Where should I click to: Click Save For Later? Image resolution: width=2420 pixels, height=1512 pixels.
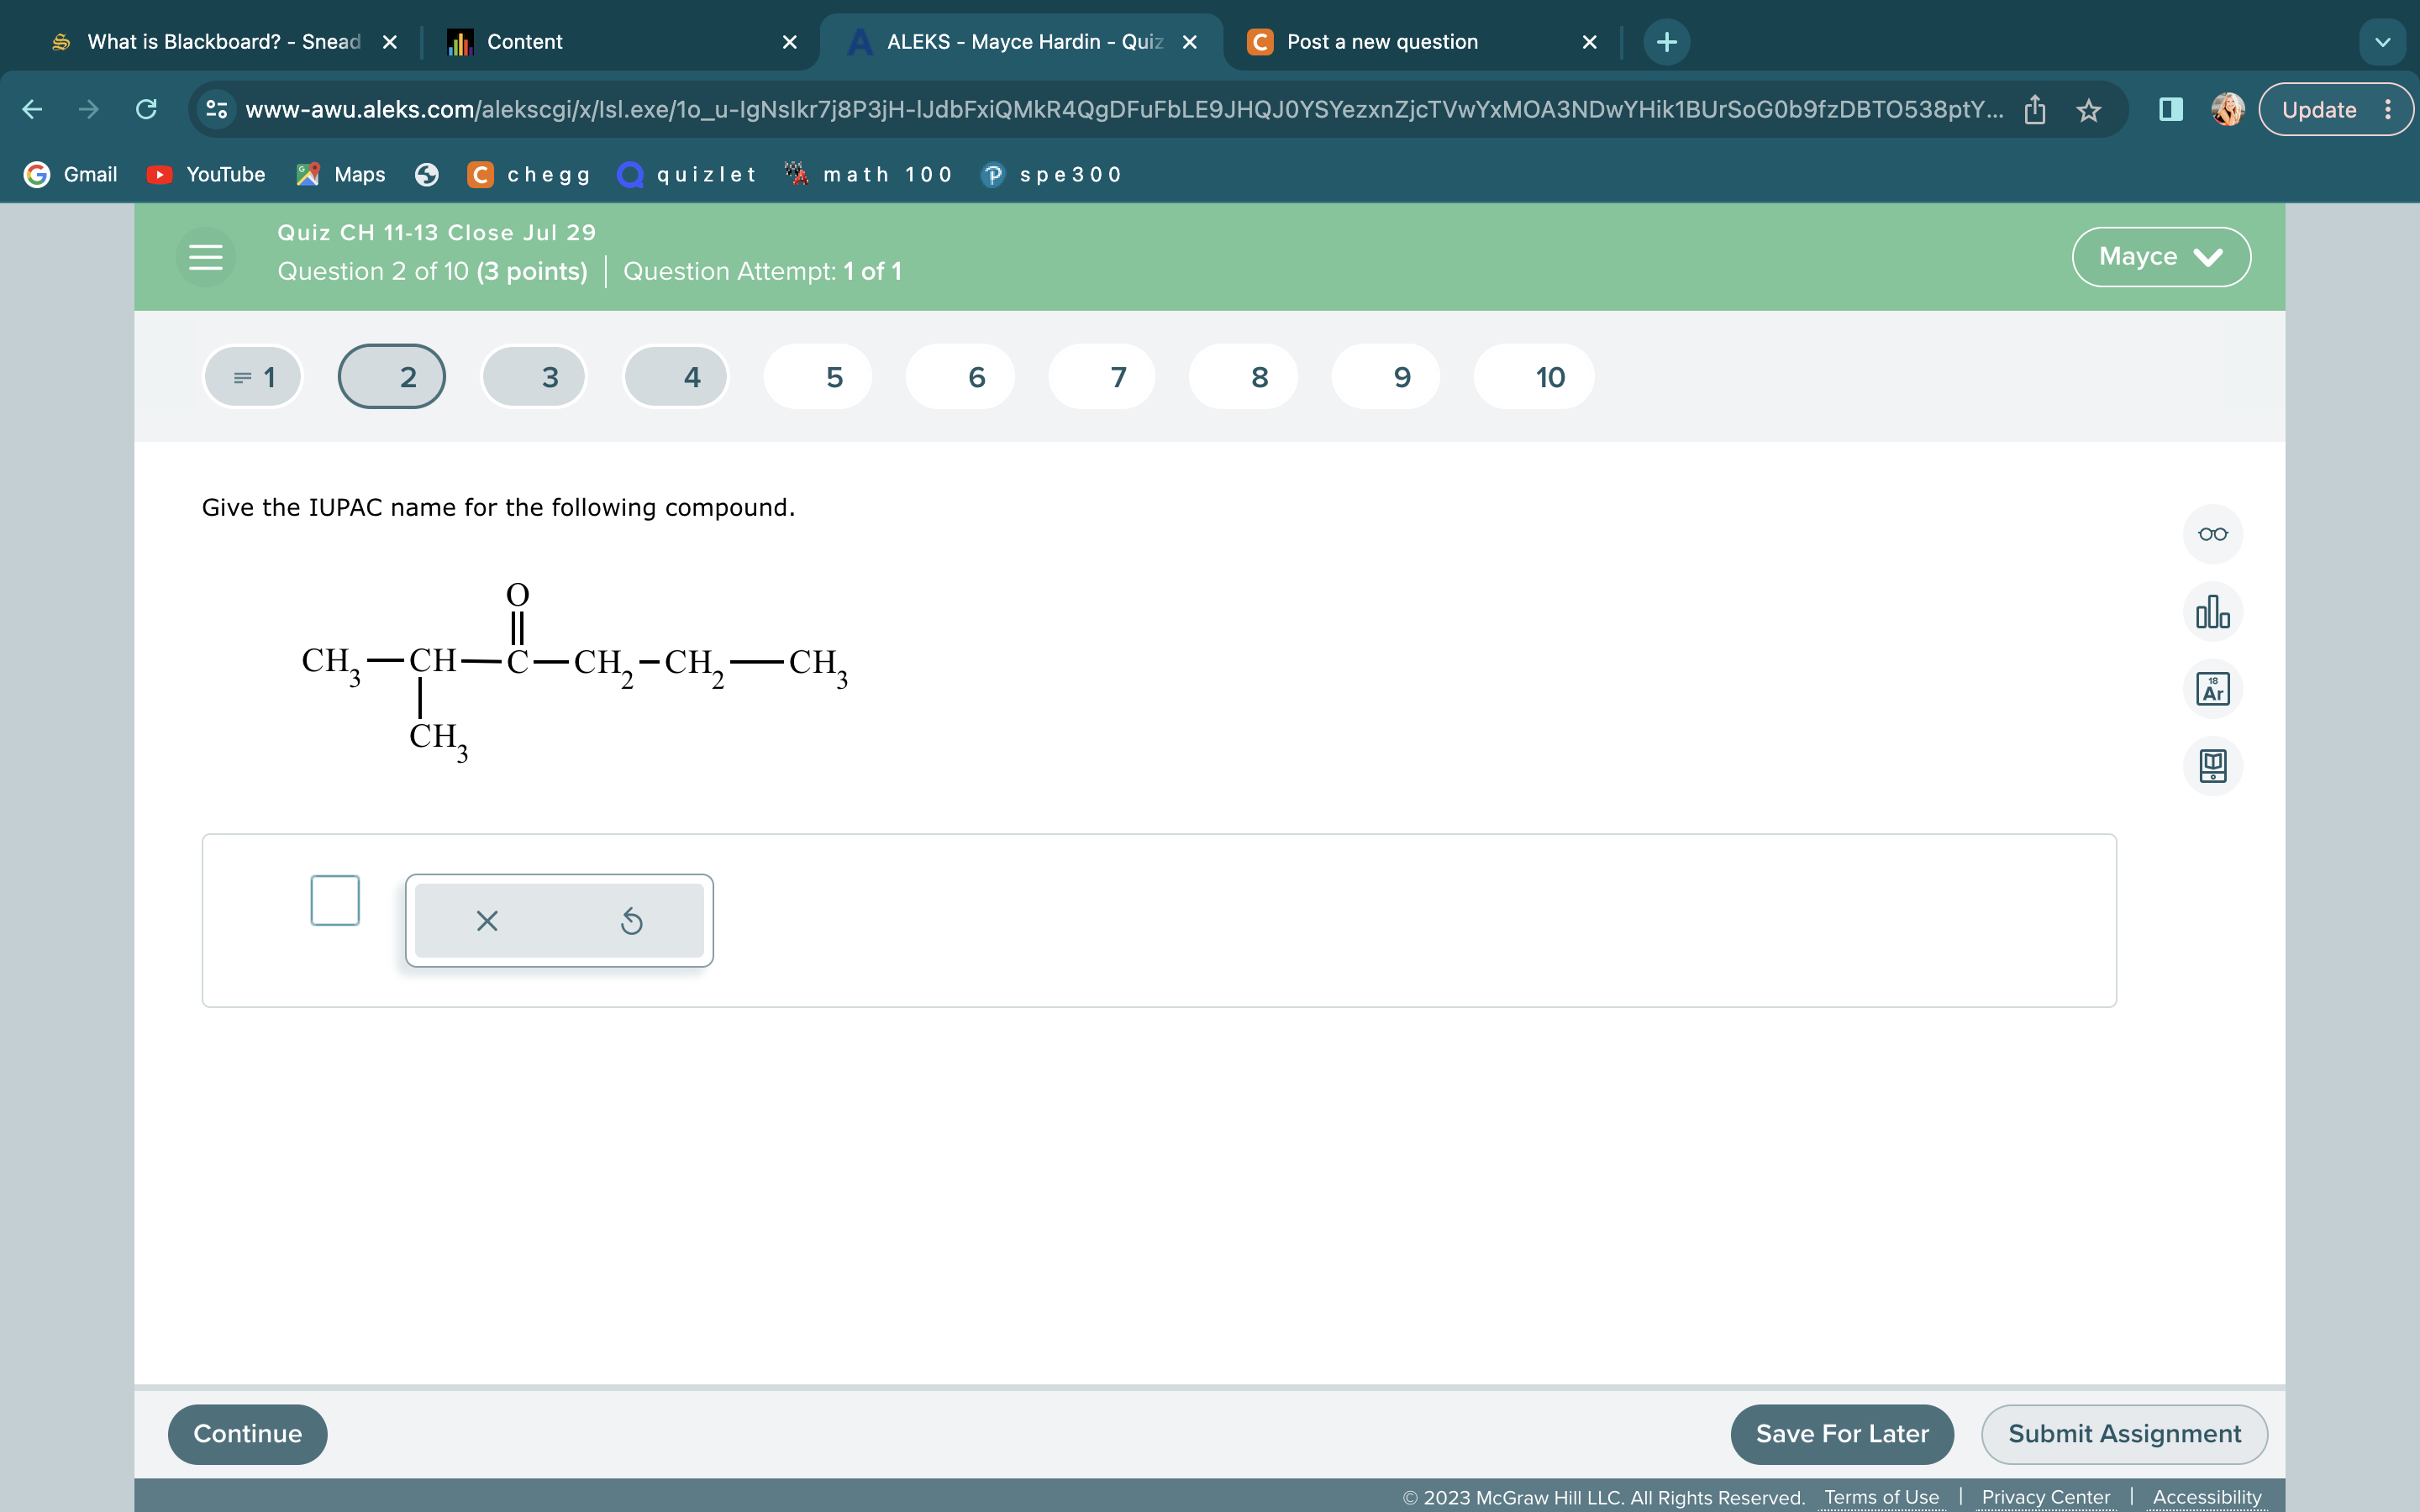[x=1842, y=1434]
